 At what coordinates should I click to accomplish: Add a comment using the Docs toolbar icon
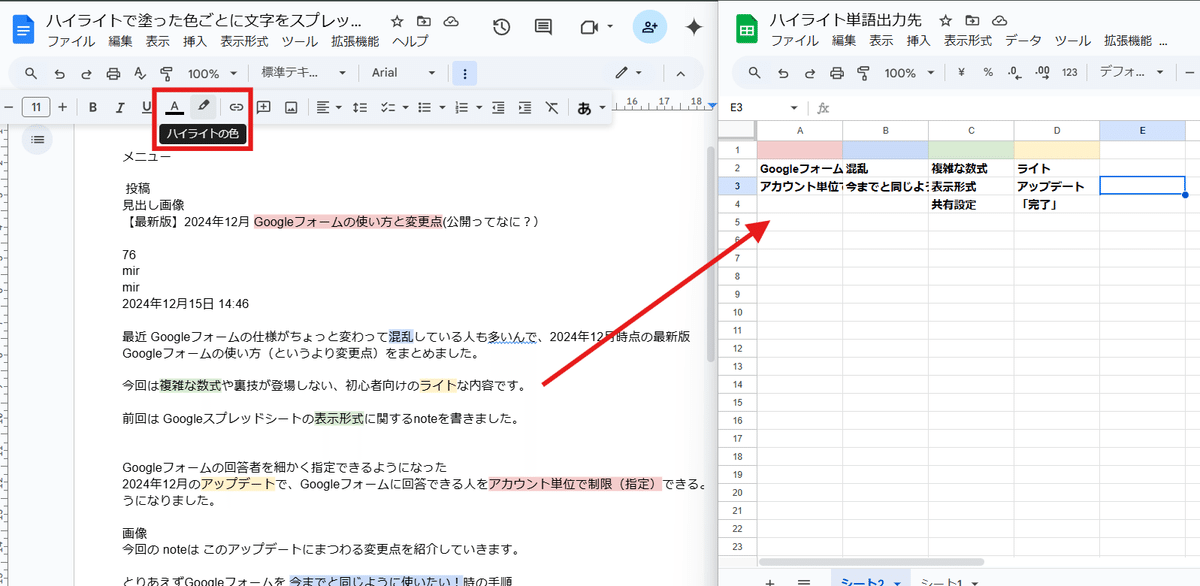(x=264, y=107)
